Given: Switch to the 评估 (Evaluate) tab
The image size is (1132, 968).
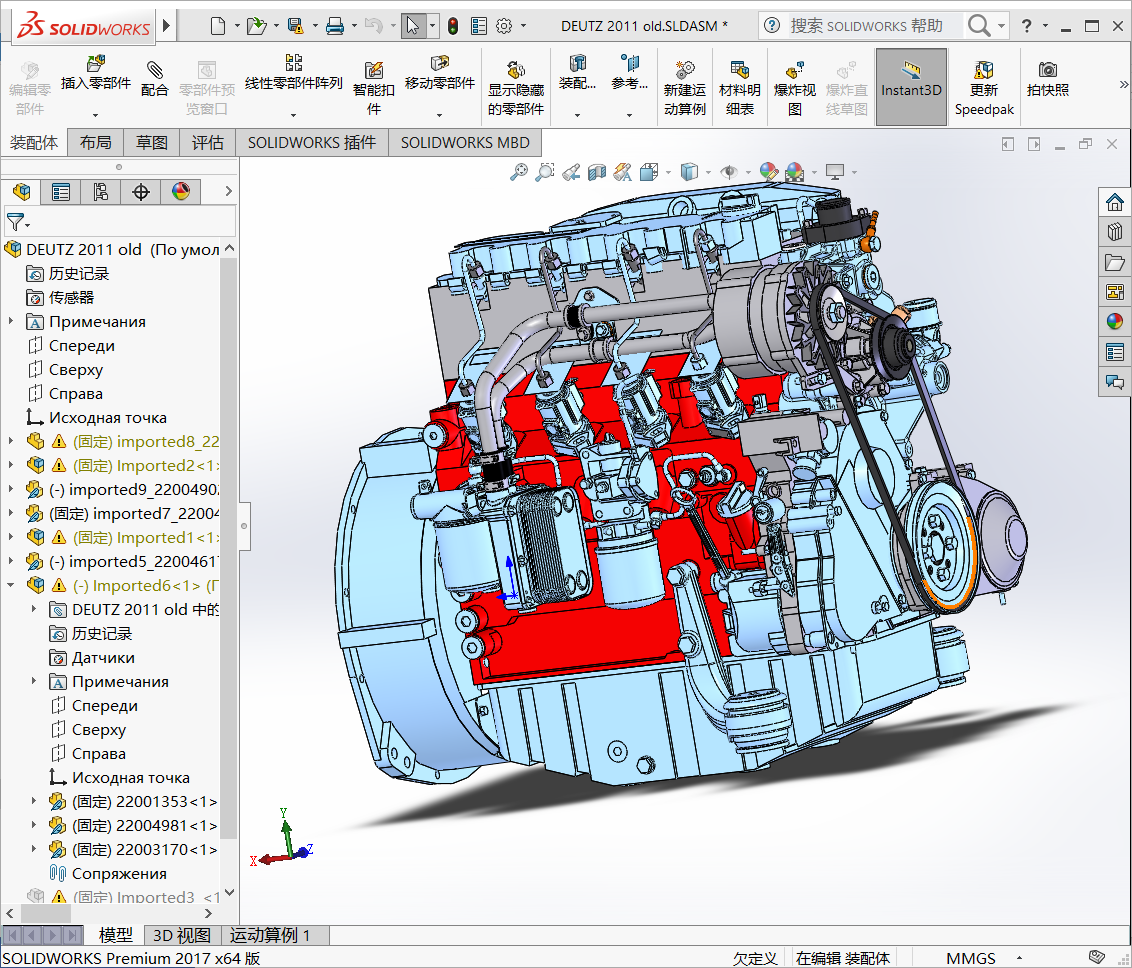Looking at the screenshot, I should [x=208, y=143].
